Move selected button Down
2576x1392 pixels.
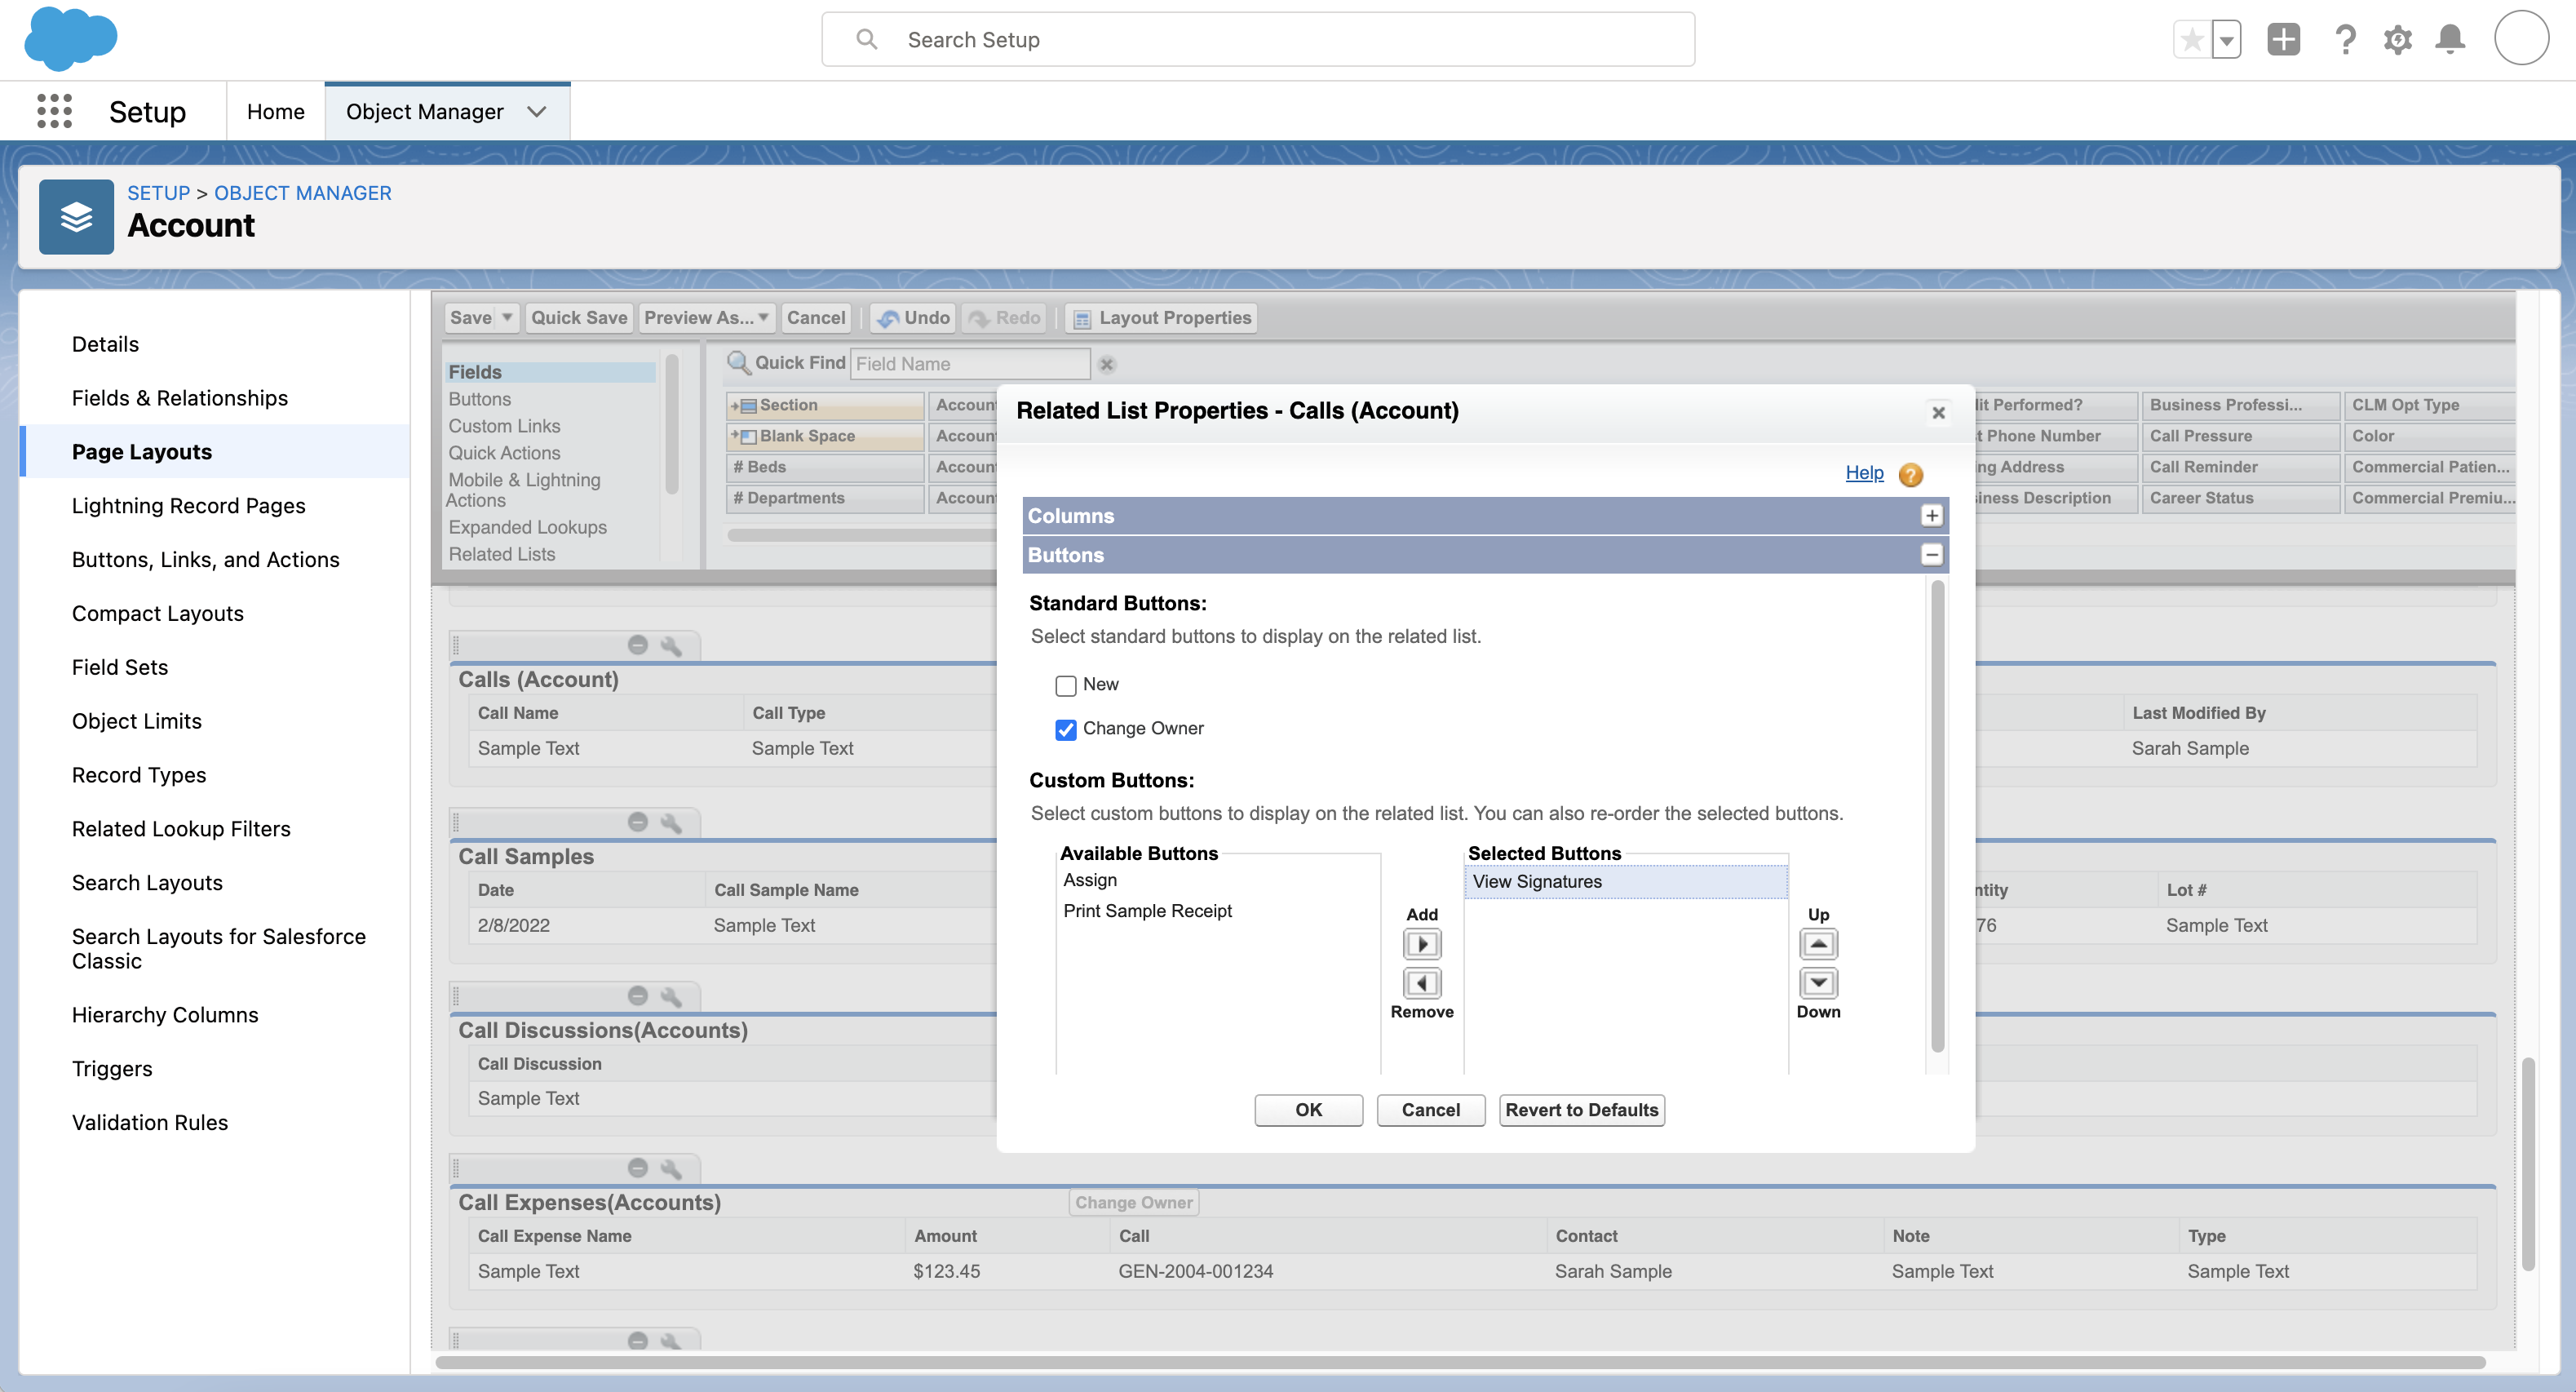coord(1818,983)
